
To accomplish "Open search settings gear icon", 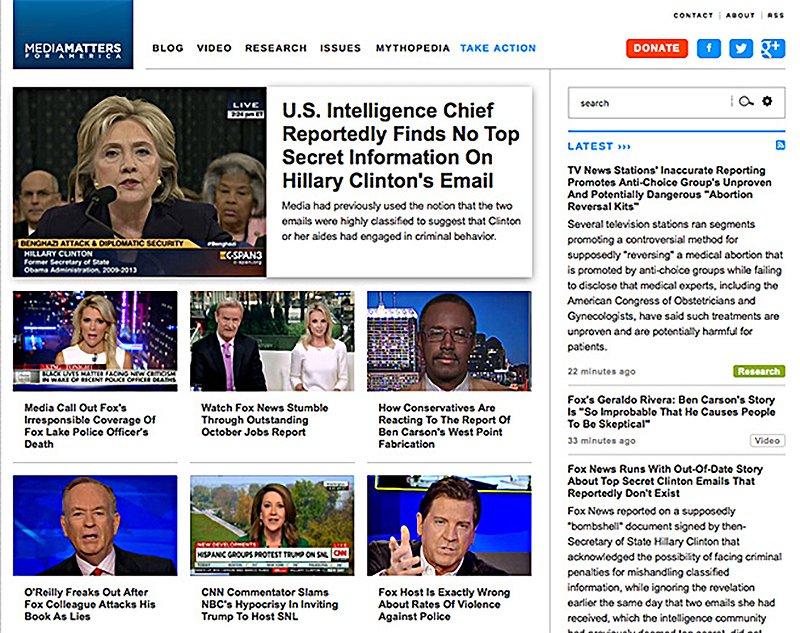I will [x=767, y=101].
